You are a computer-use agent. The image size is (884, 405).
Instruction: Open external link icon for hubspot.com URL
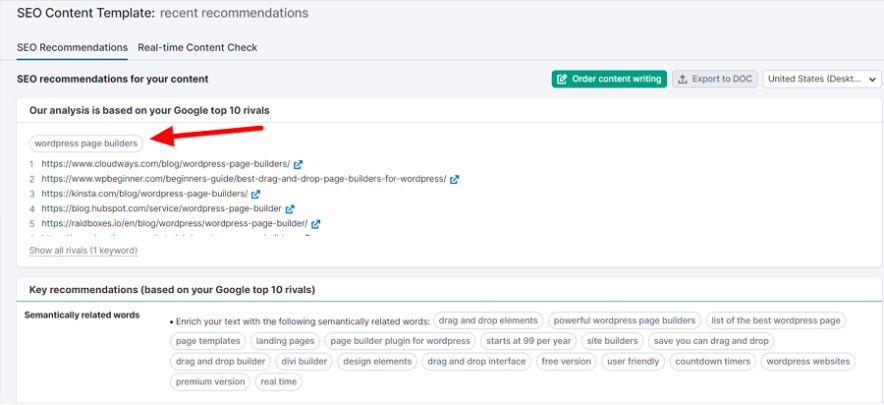click(290, 209)
